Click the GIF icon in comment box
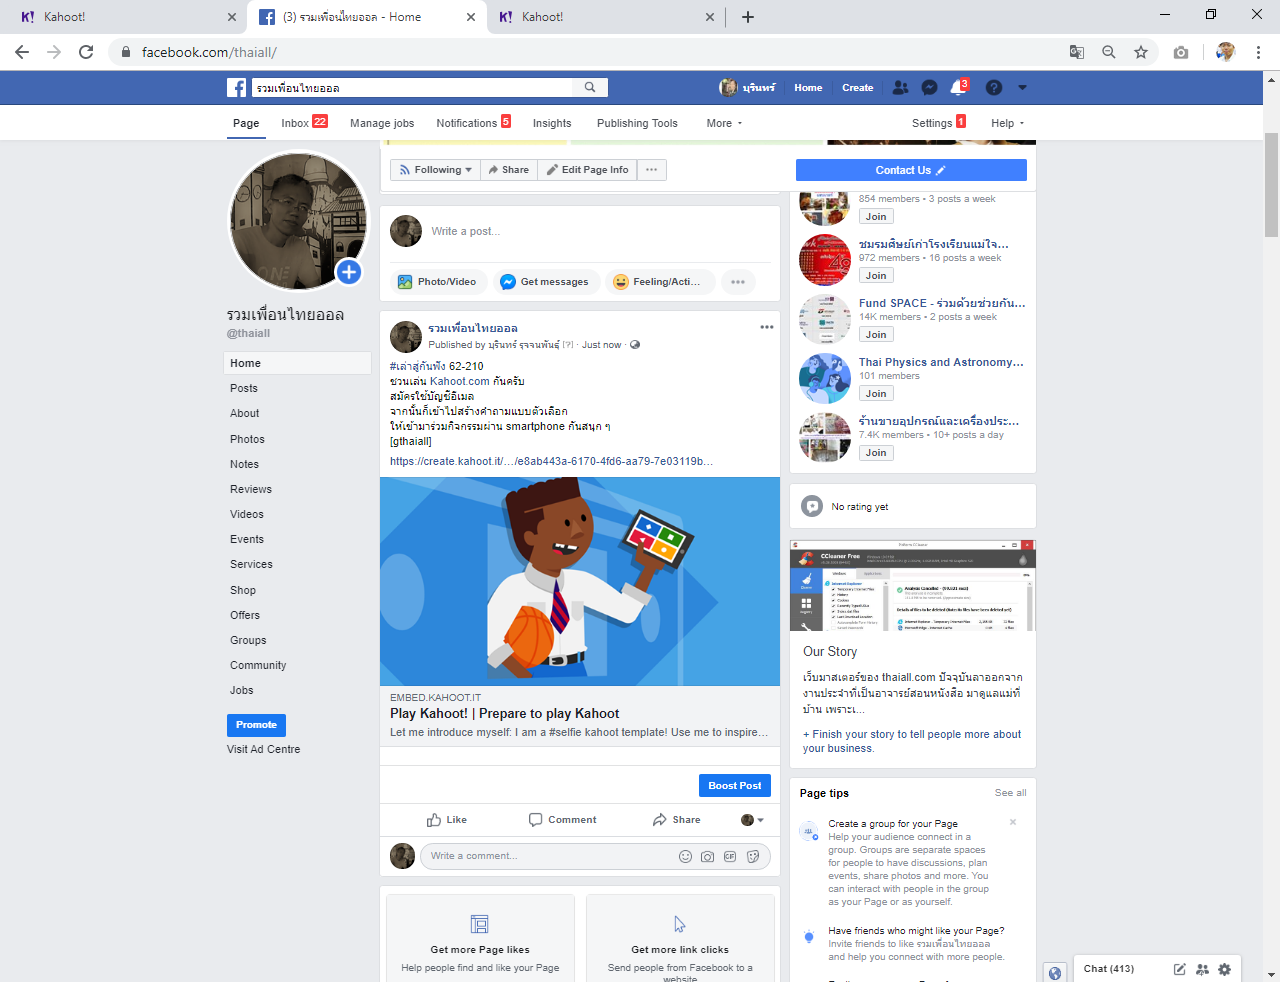 (x=730, y=856)
